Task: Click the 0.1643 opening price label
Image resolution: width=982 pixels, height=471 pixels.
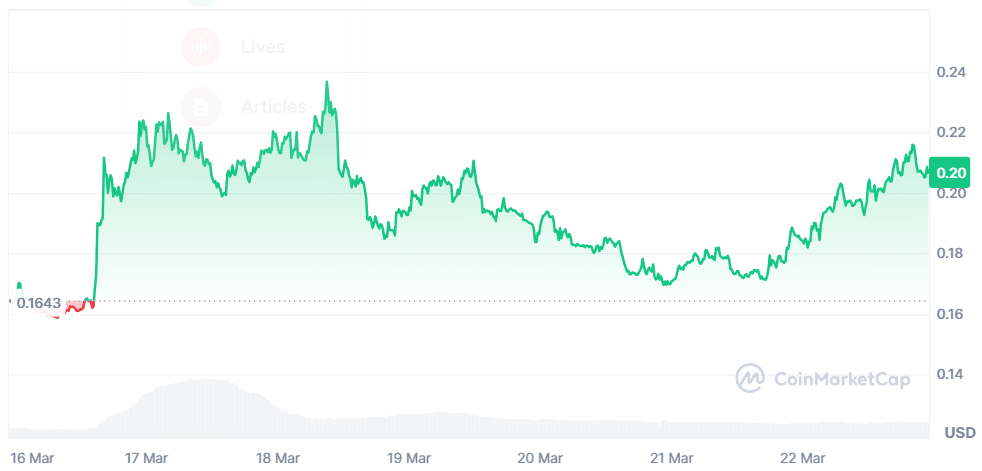Action: click(x=40, y=301)
